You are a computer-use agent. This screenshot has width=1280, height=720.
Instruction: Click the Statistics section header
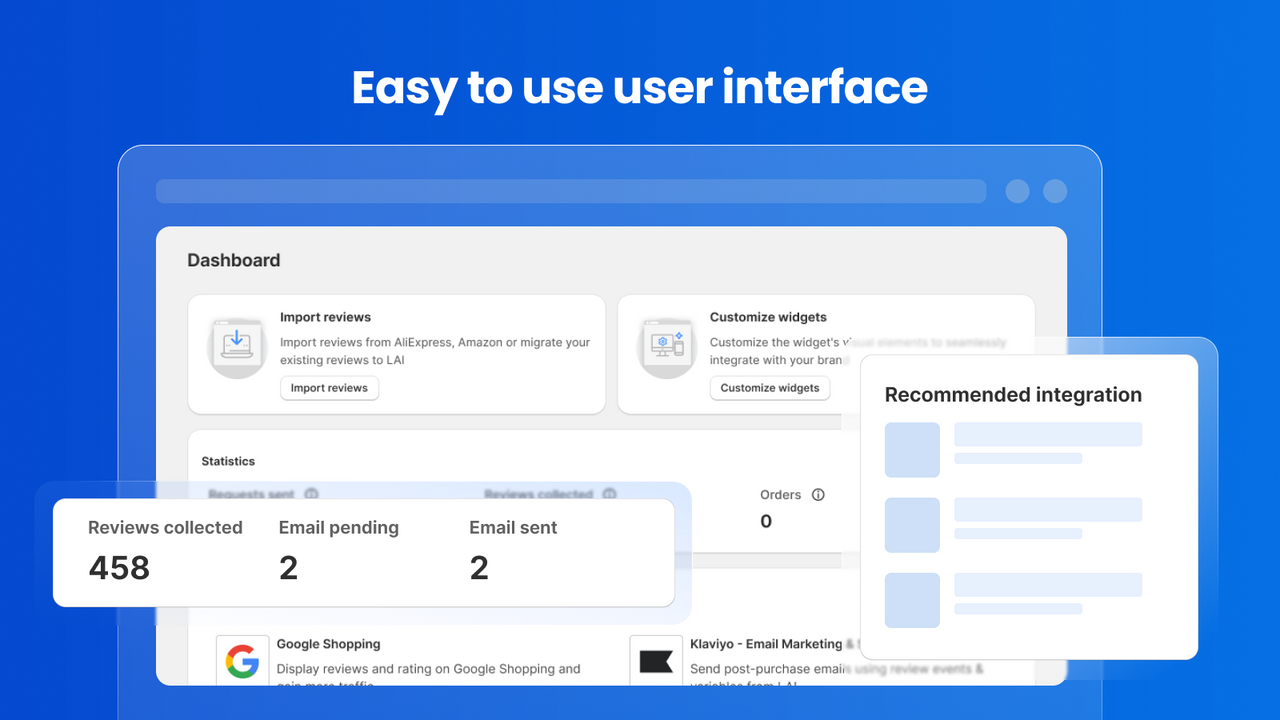(228, 461)
